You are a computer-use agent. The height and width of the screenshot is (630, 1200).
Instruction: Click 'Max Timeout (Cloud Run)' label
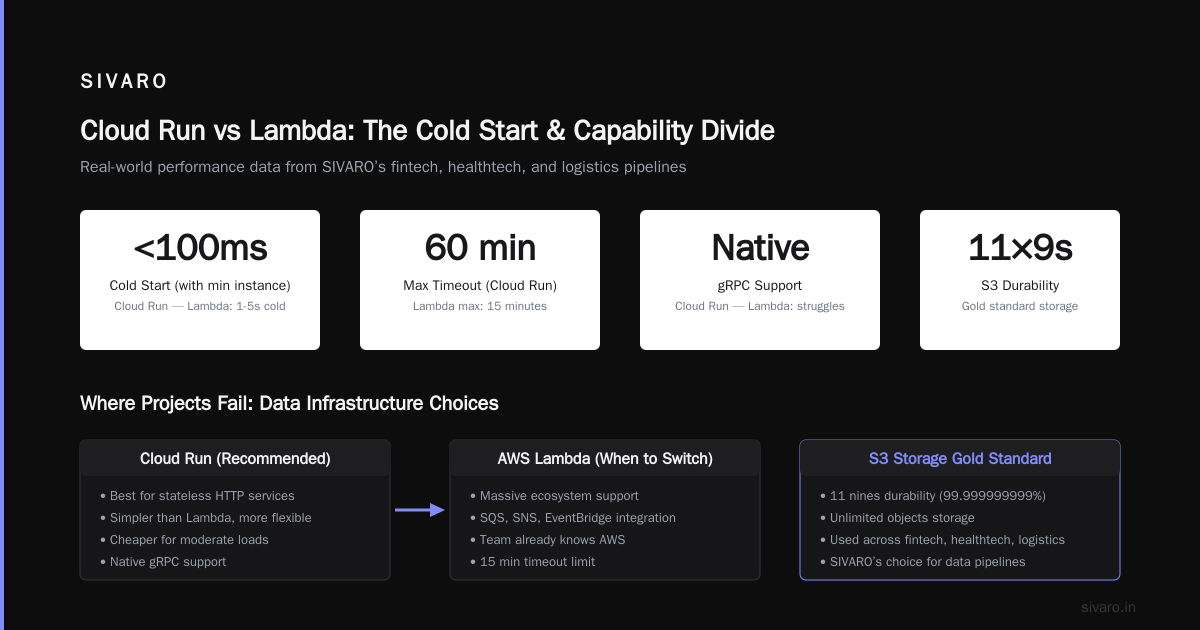480,286
